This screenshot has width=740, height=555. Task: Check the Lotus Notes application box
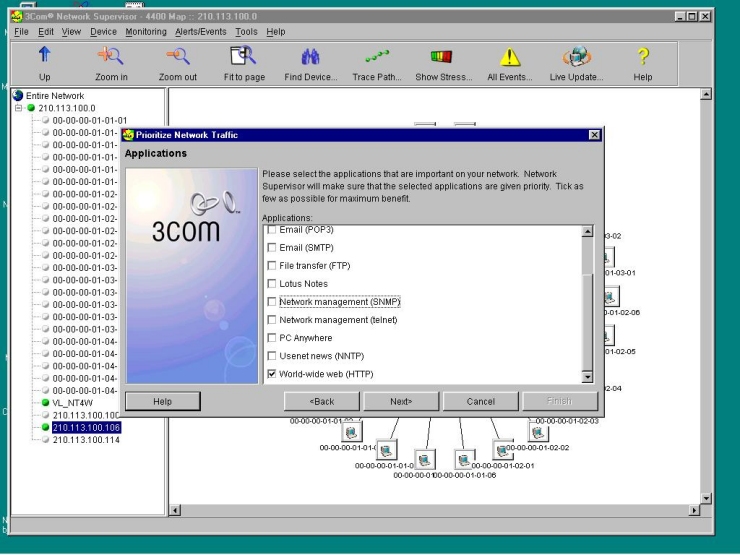tap(272, 284)
